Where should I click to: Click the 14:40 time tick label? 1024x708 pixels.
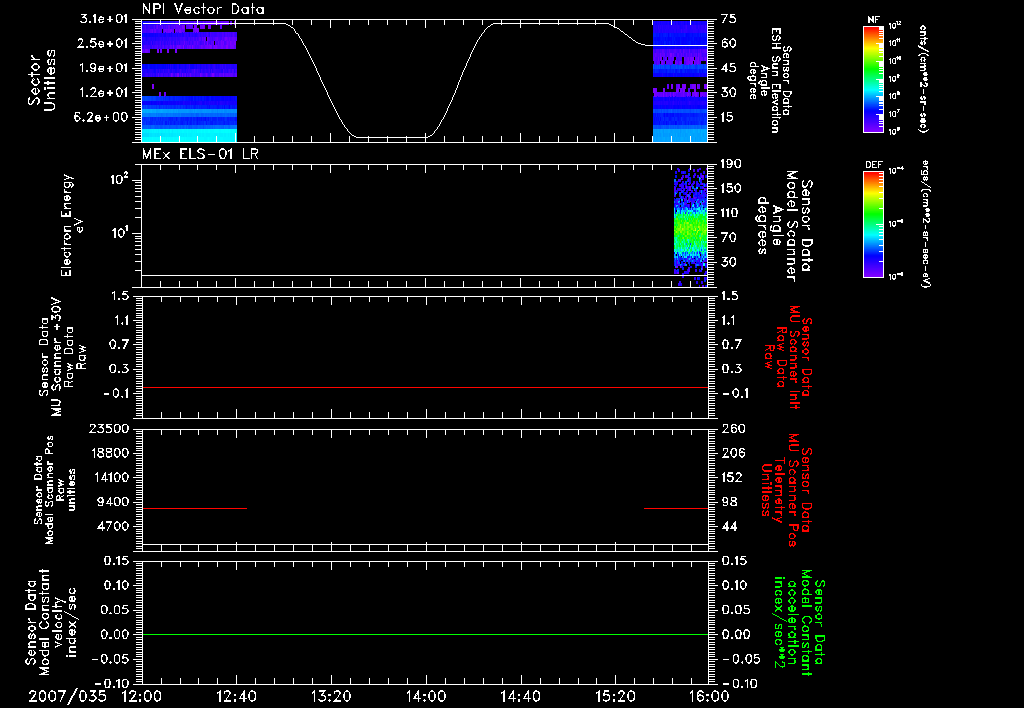pos(520,696)
